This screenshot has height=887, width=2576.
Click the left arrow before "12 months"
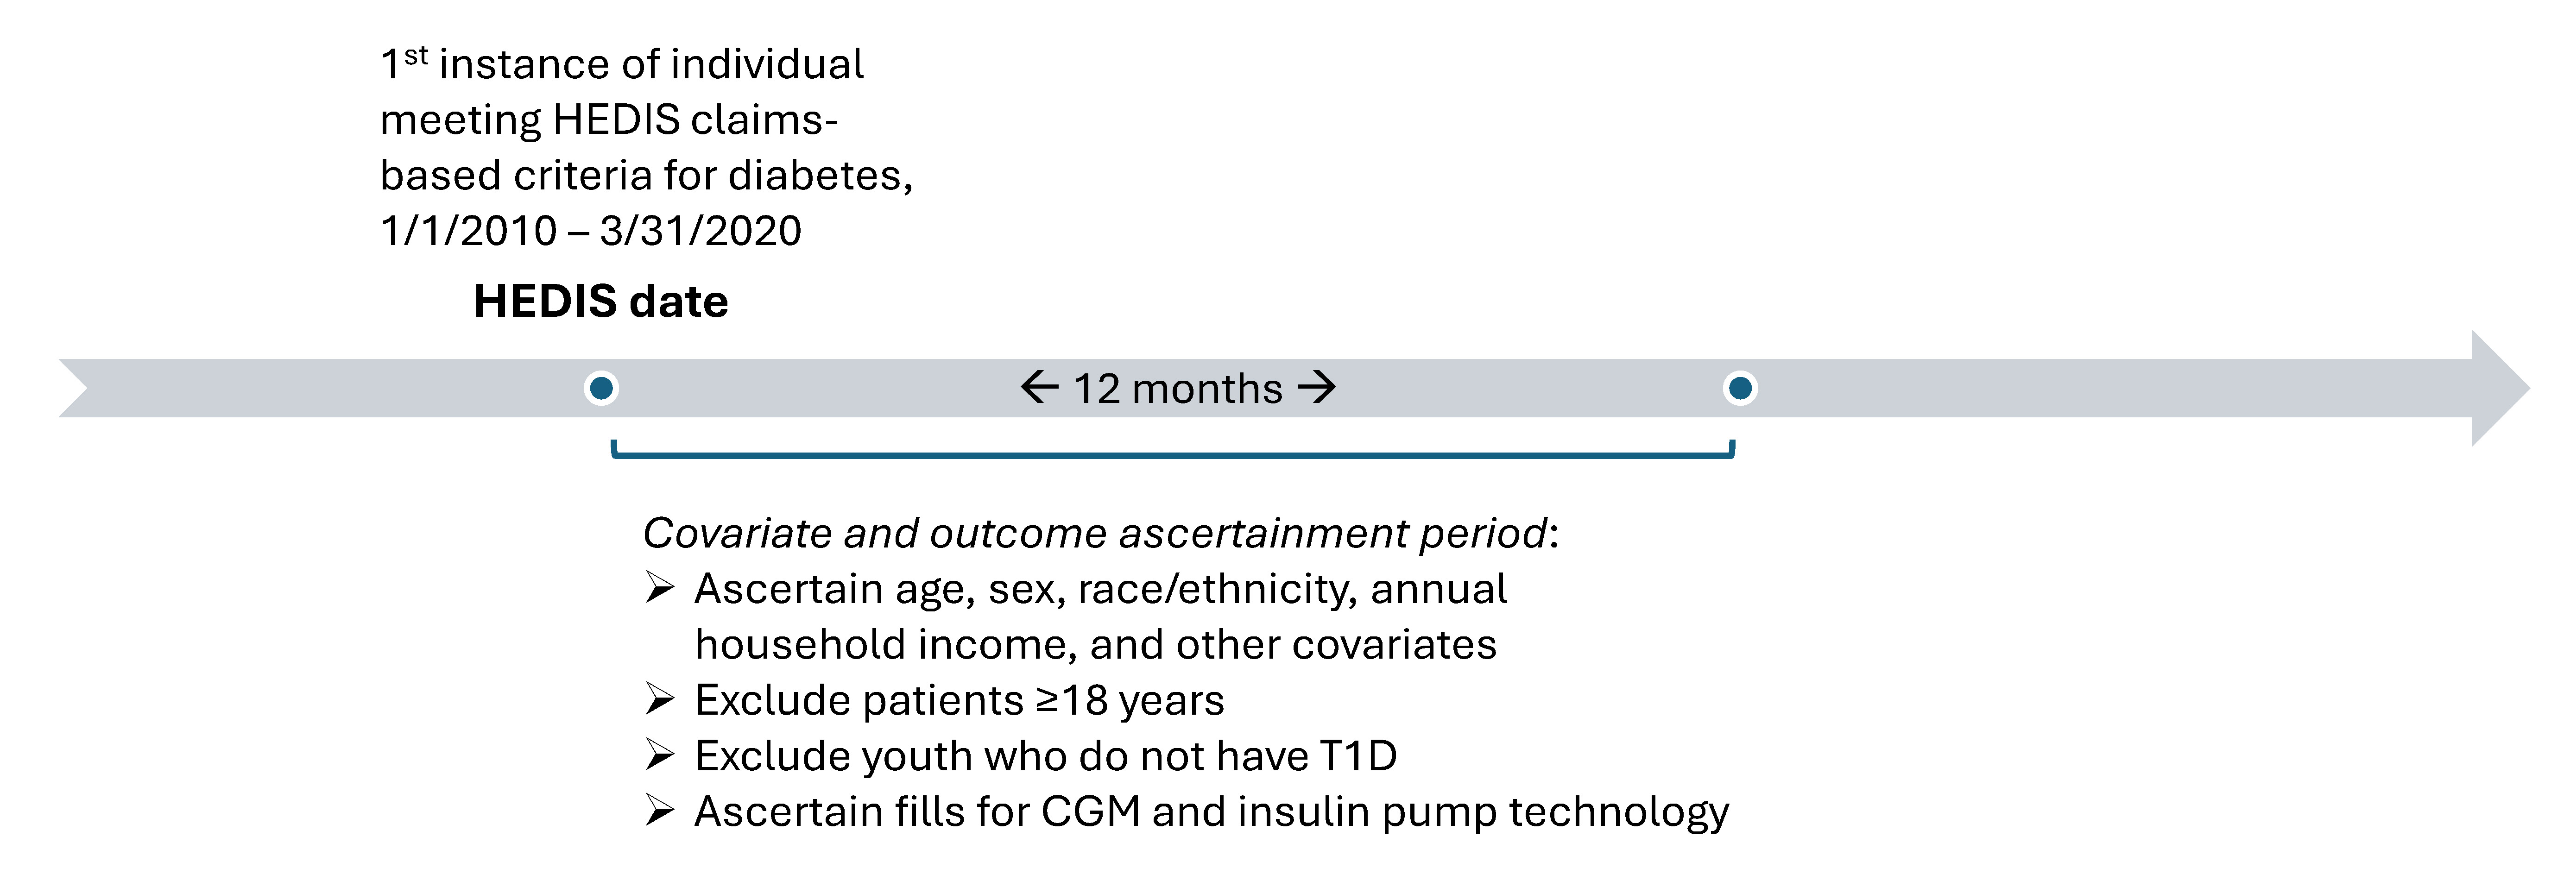click(1040, 387)
